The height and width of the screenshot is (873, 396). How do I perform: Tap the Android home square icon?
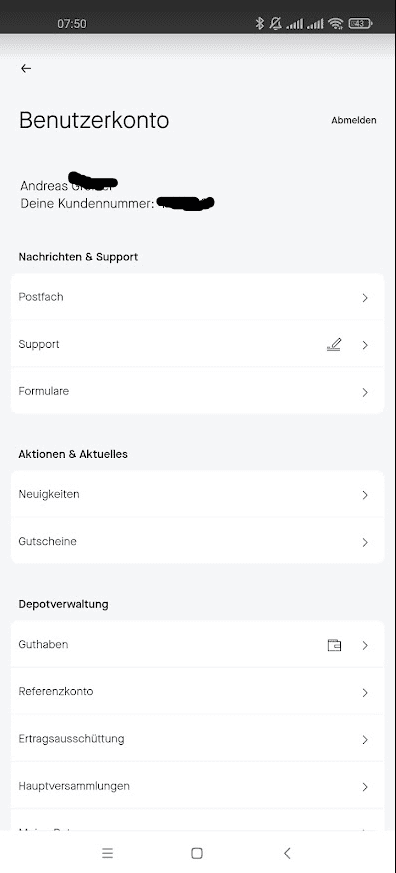197,853
